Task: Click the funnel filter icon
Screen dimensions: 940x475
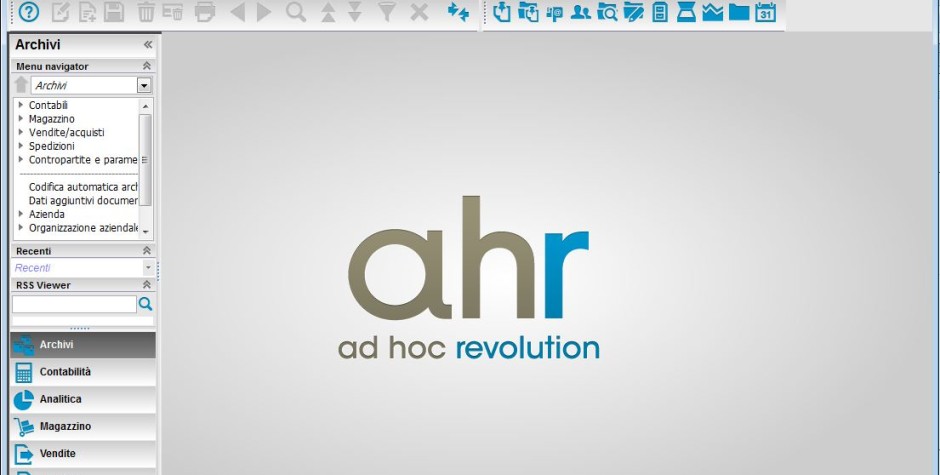Action: [387, 12]
